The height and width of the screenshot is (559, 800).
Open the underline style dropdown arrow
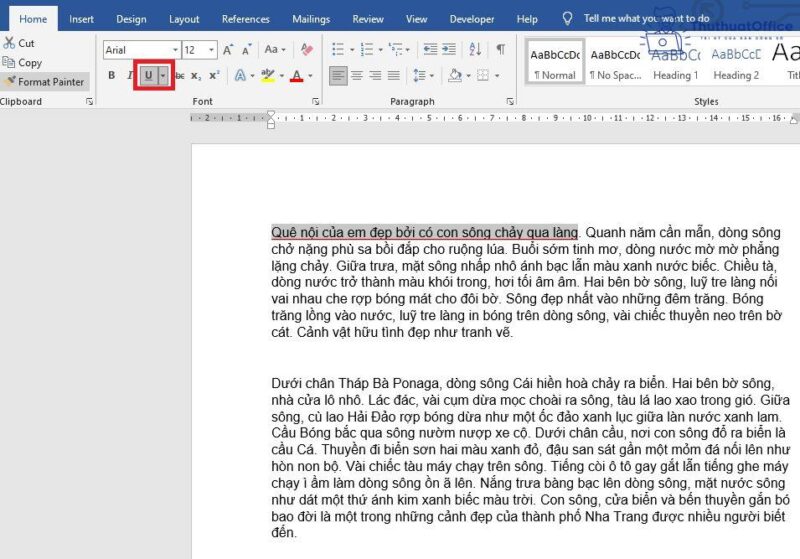[163, 76]
